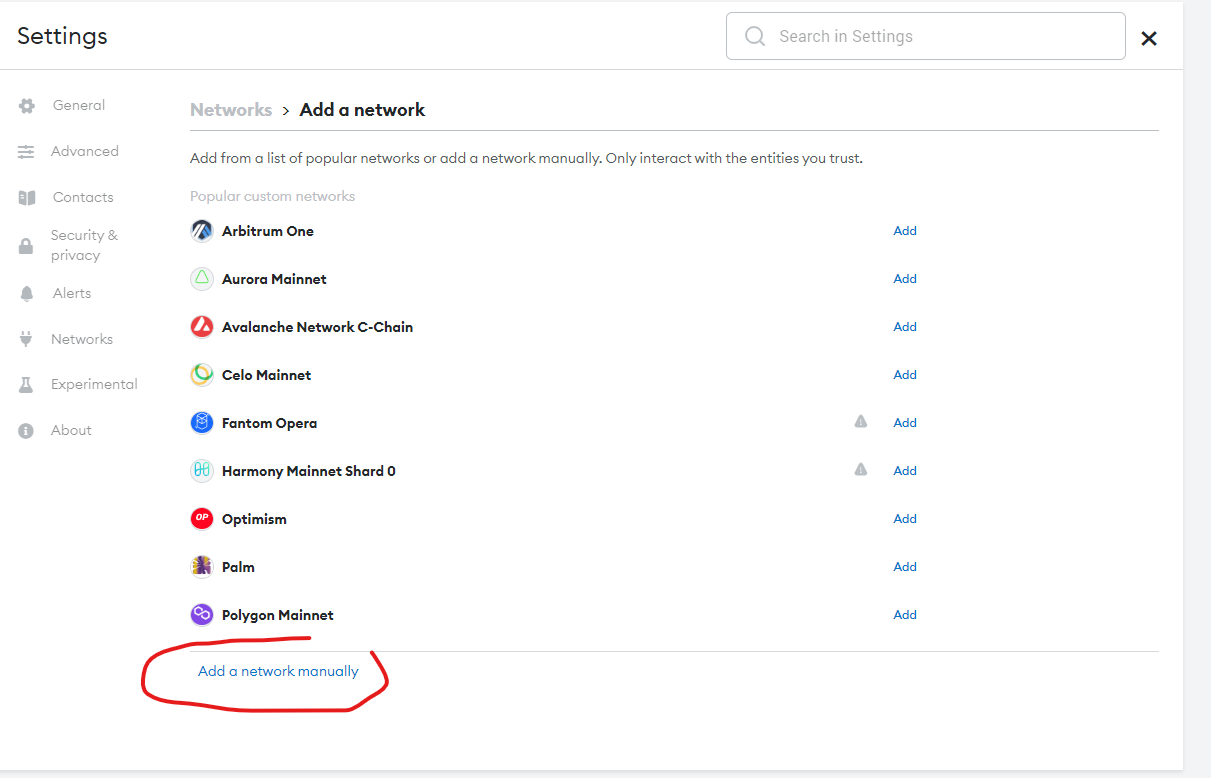Screen dimensions: 1211x778
Task: Open the Contacts settings tab
Action: (83, 198)
